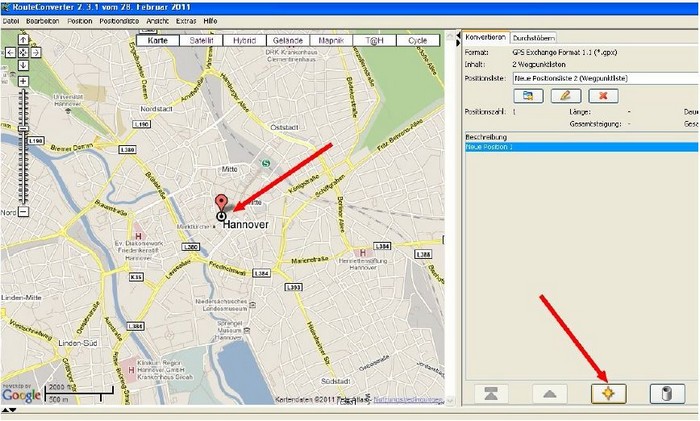Click the bottom splitter down arrow

coord(12,410)
